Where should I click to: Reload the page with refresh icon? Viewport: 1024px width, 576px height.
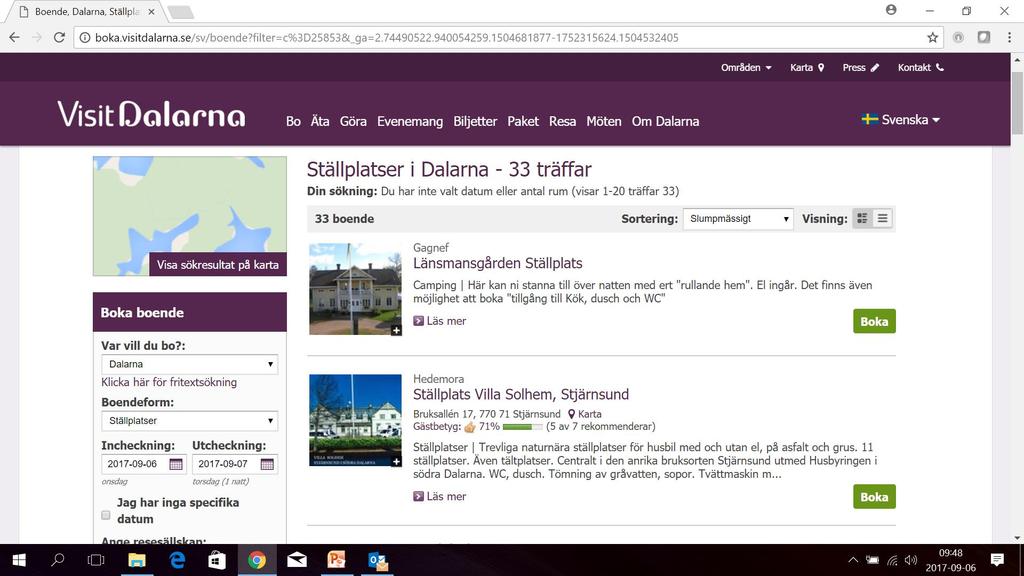click(59, 38)
